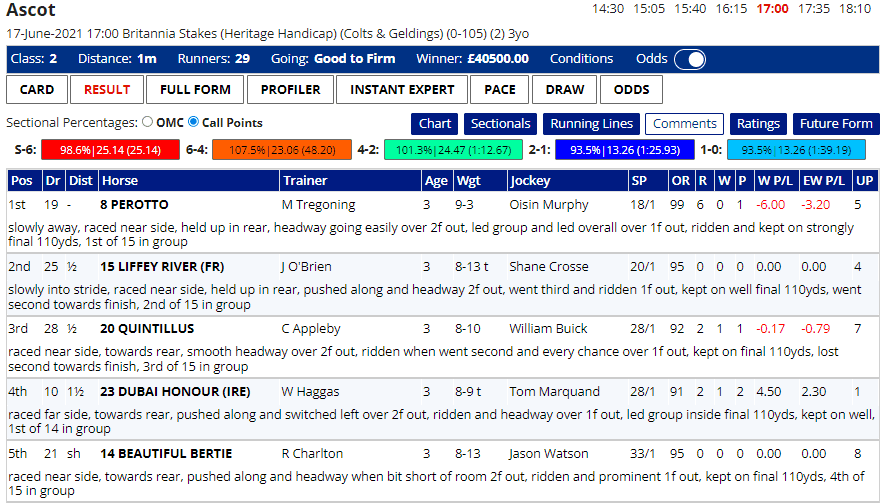Open the PROFILER tab
The image size is (881, 503).
[x=290, y=90]
